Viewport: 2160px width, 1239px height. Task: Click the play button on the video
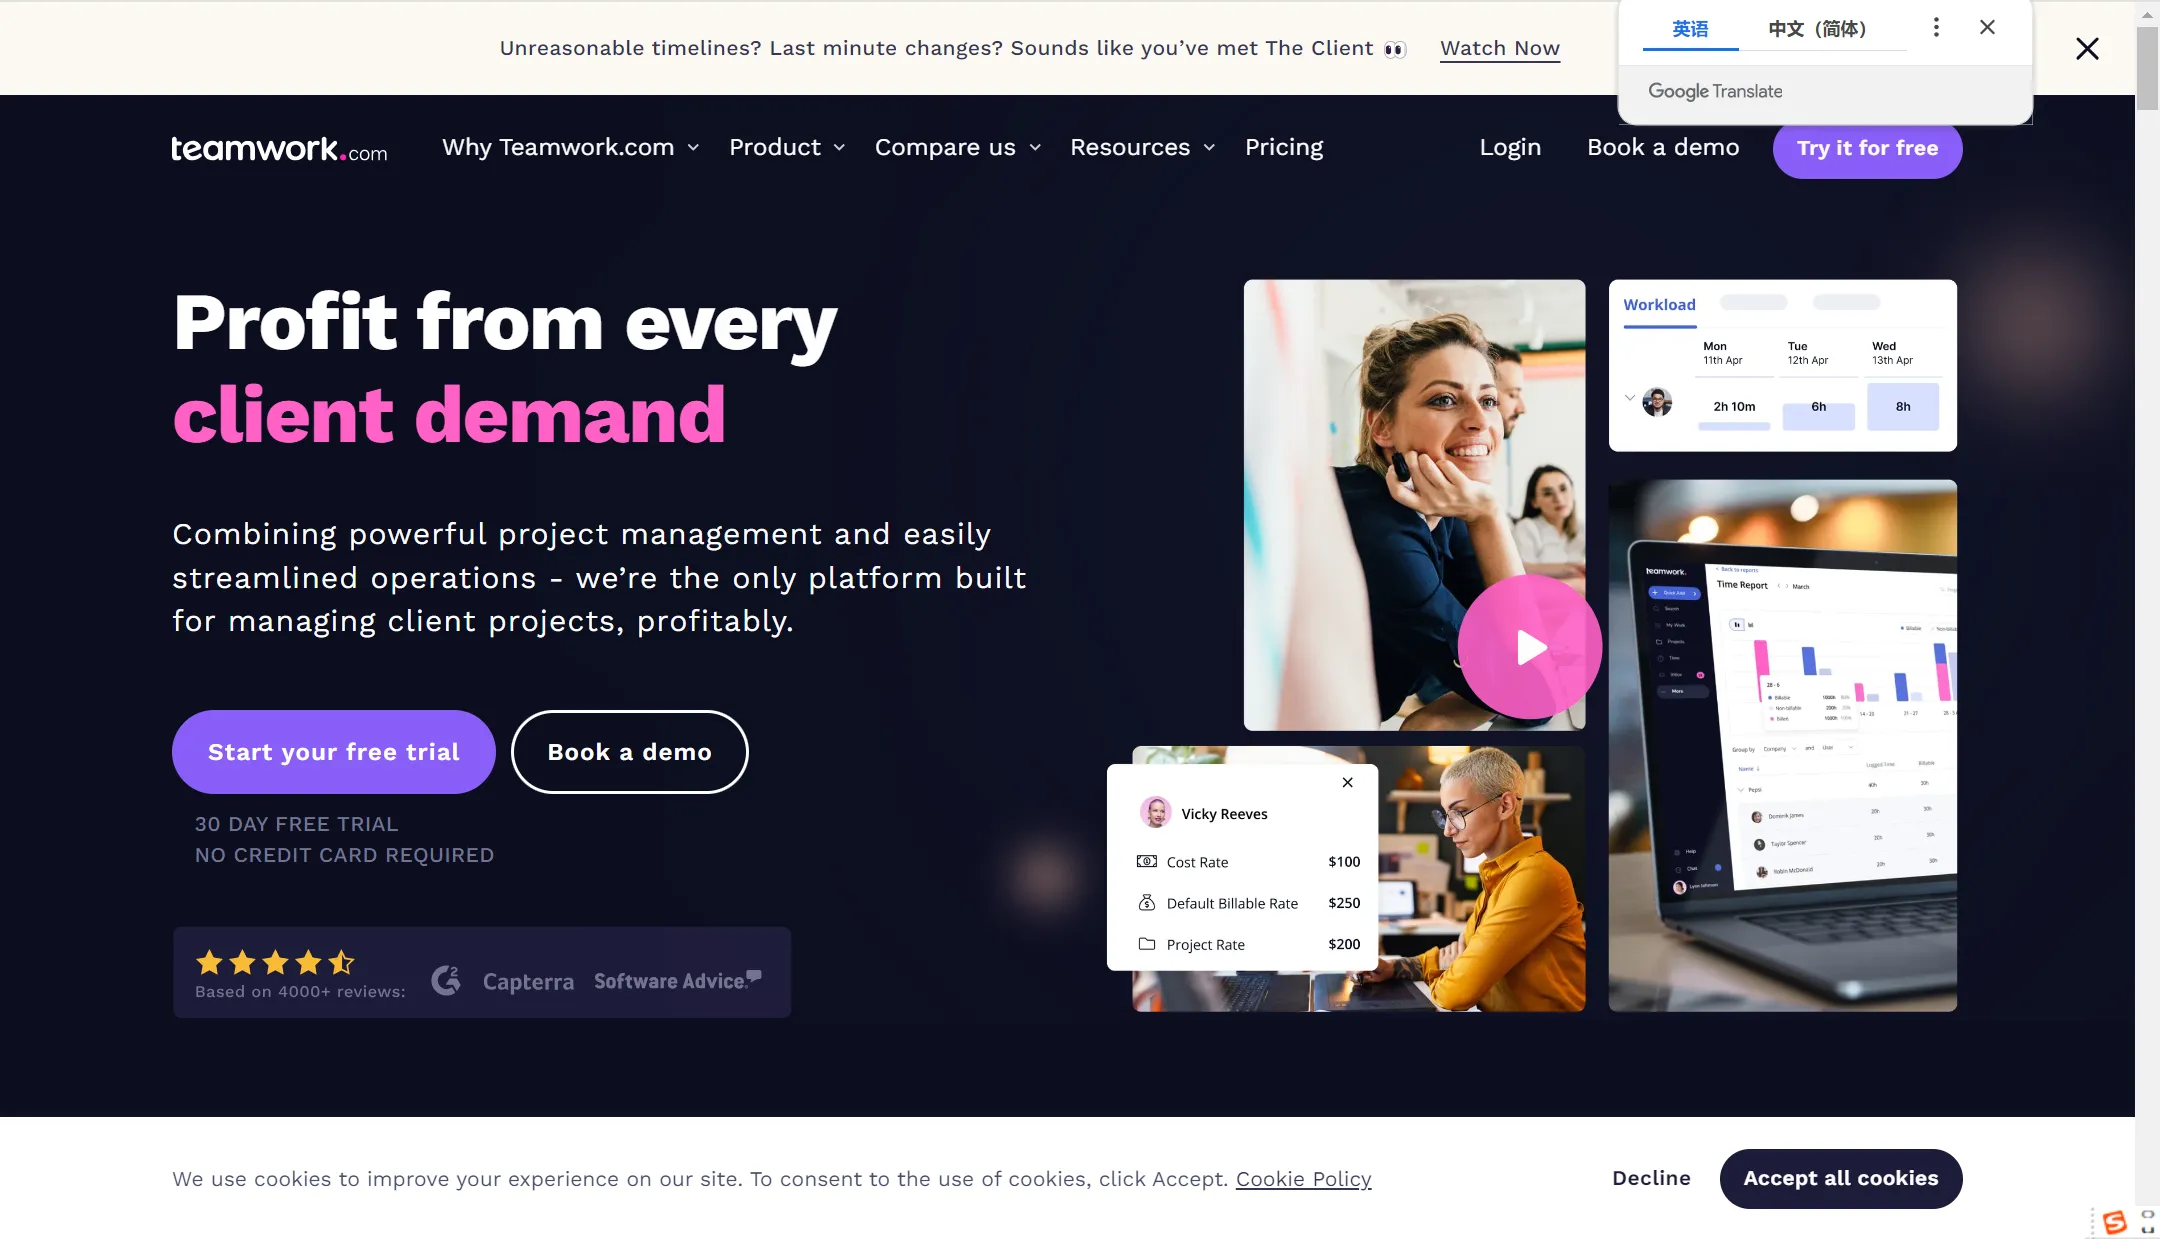click(x=1527, y=644)
